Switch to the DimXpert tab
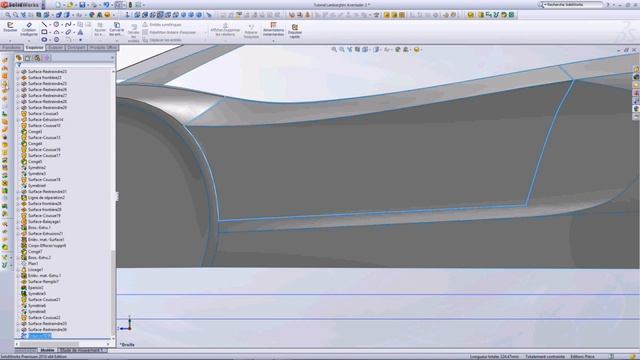This screenshot has width=640, height=360. click(76, 48)
